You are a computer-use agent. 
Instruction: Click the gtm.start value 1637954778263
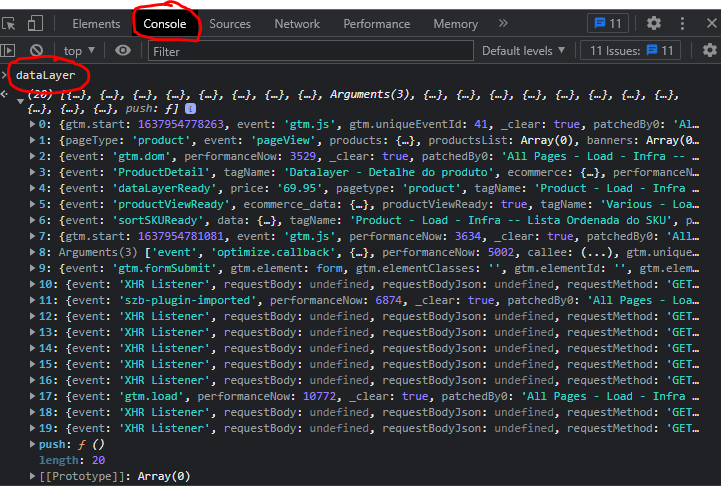click(181, 124)
